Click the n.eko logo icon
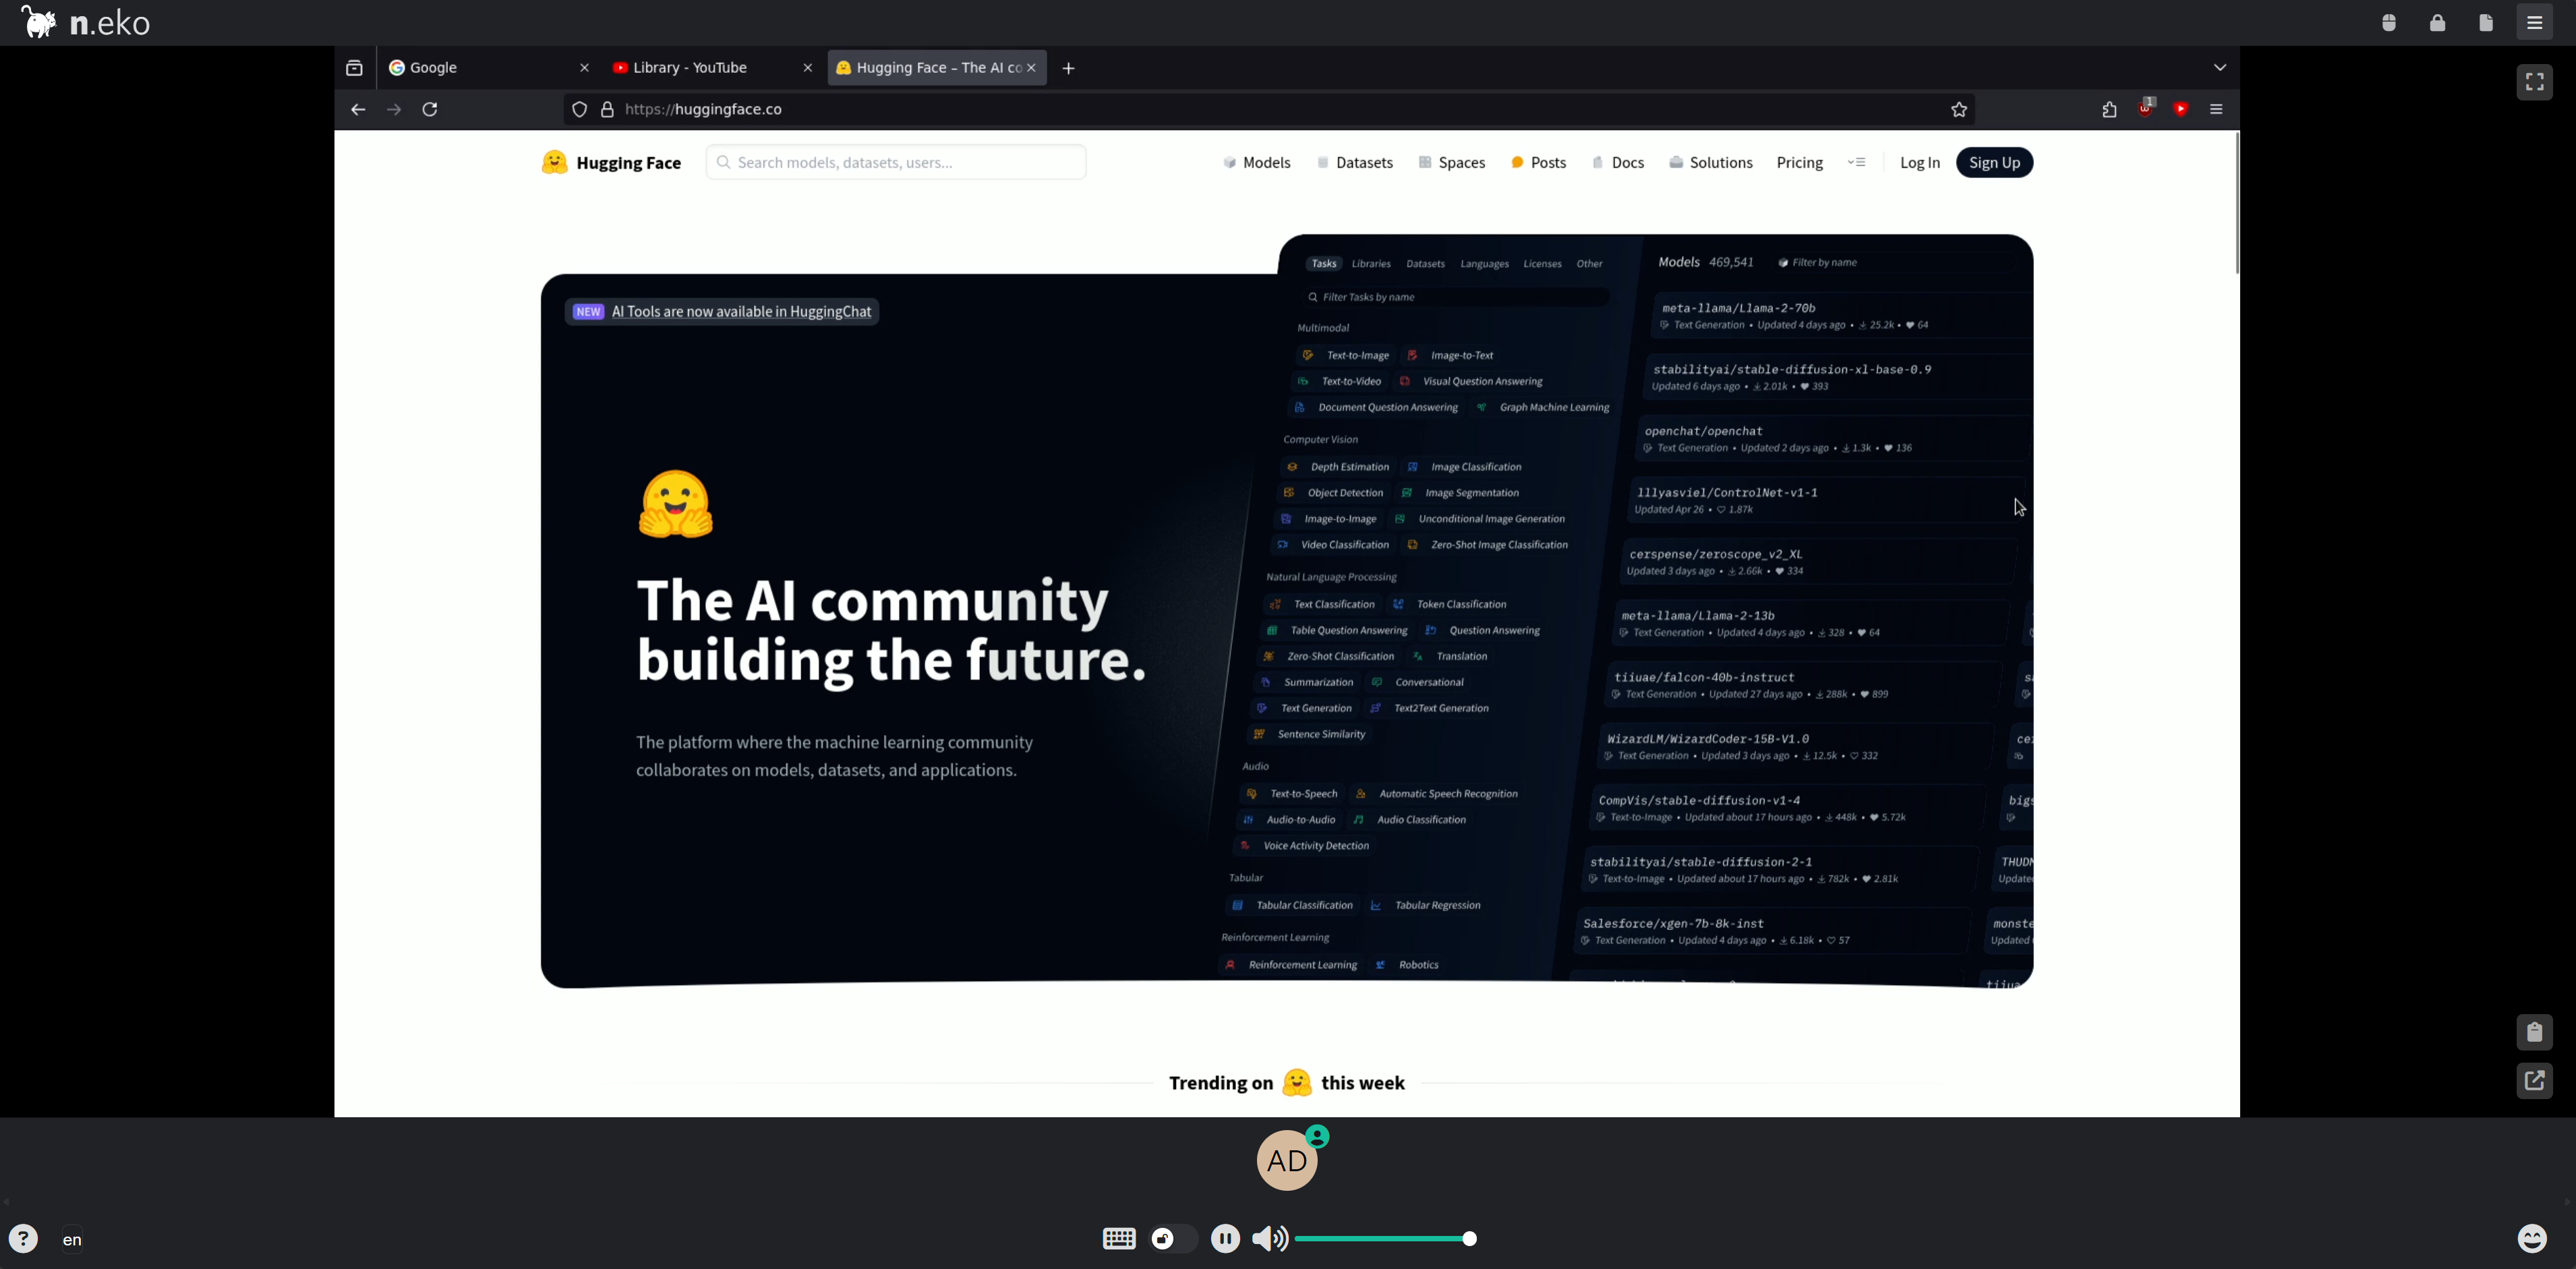The width and height of the screenshot is (2576, 1269). coord(39,22)
